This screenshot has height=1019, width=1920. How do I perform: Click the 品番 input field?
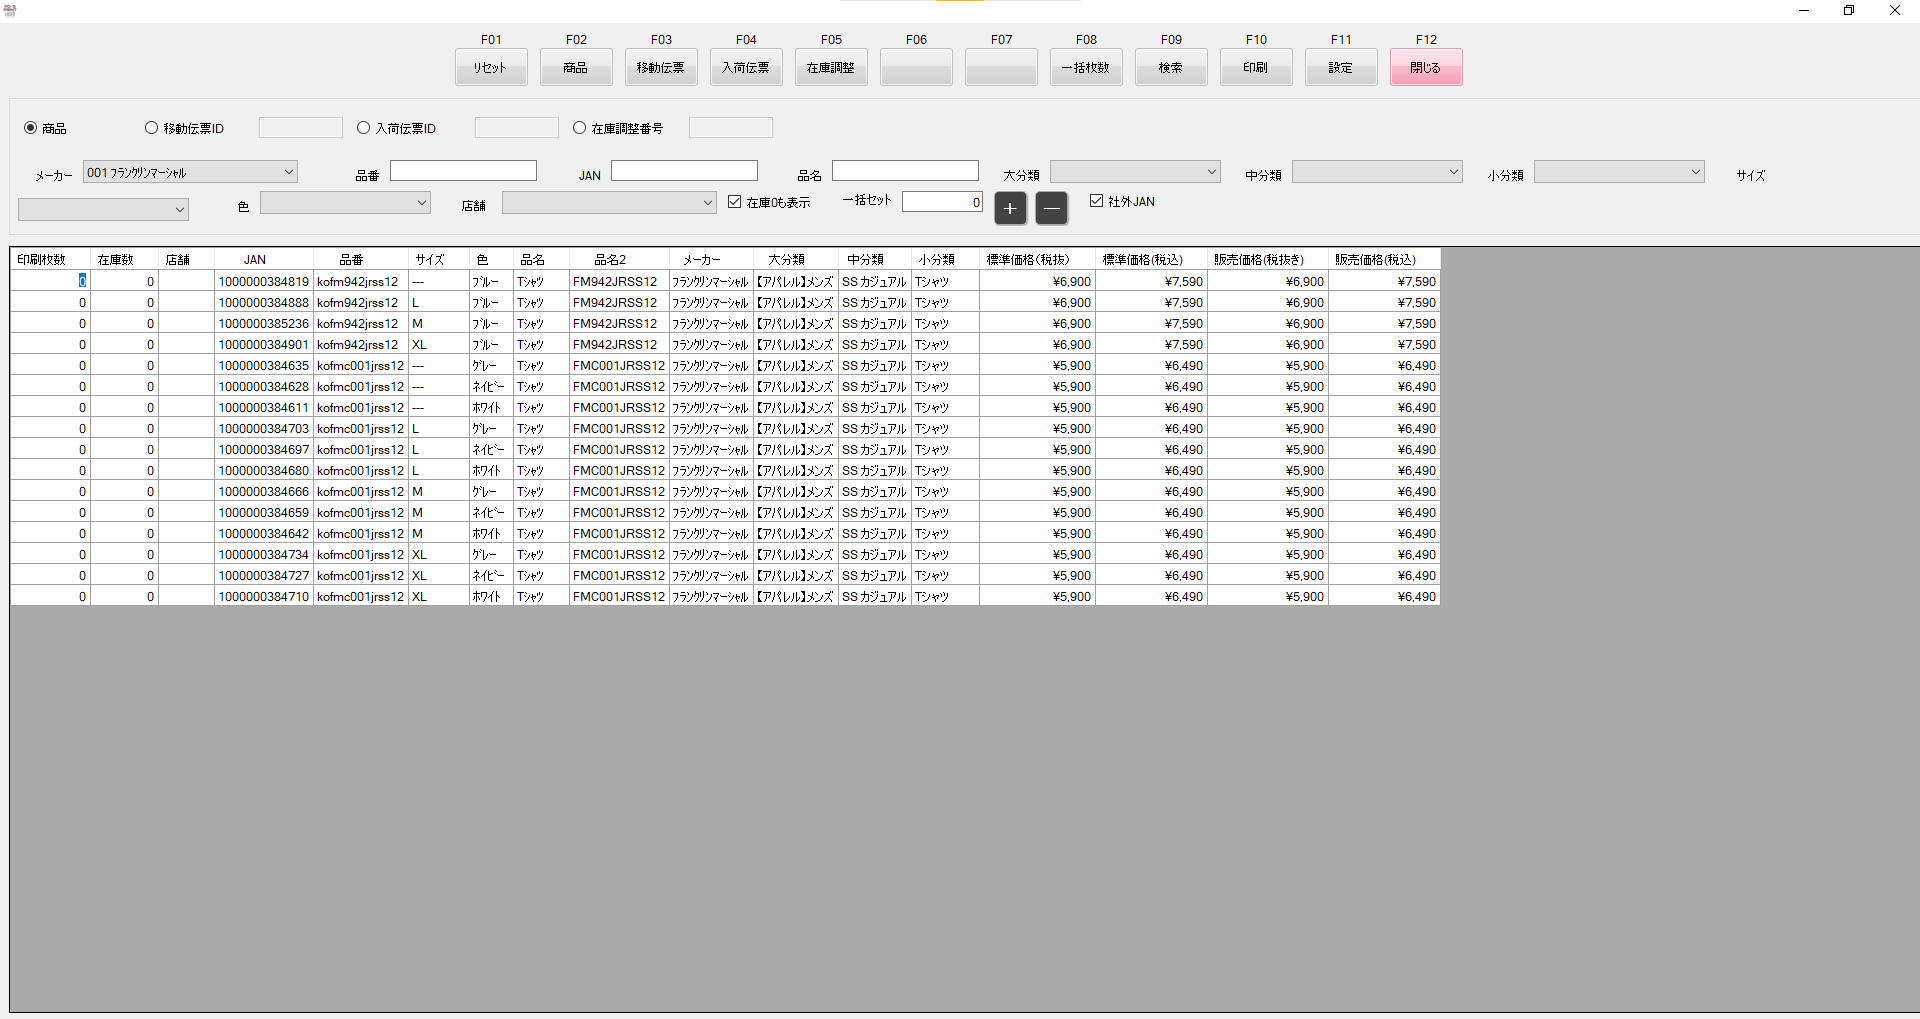pyautogui.click(x=463, y=171)
